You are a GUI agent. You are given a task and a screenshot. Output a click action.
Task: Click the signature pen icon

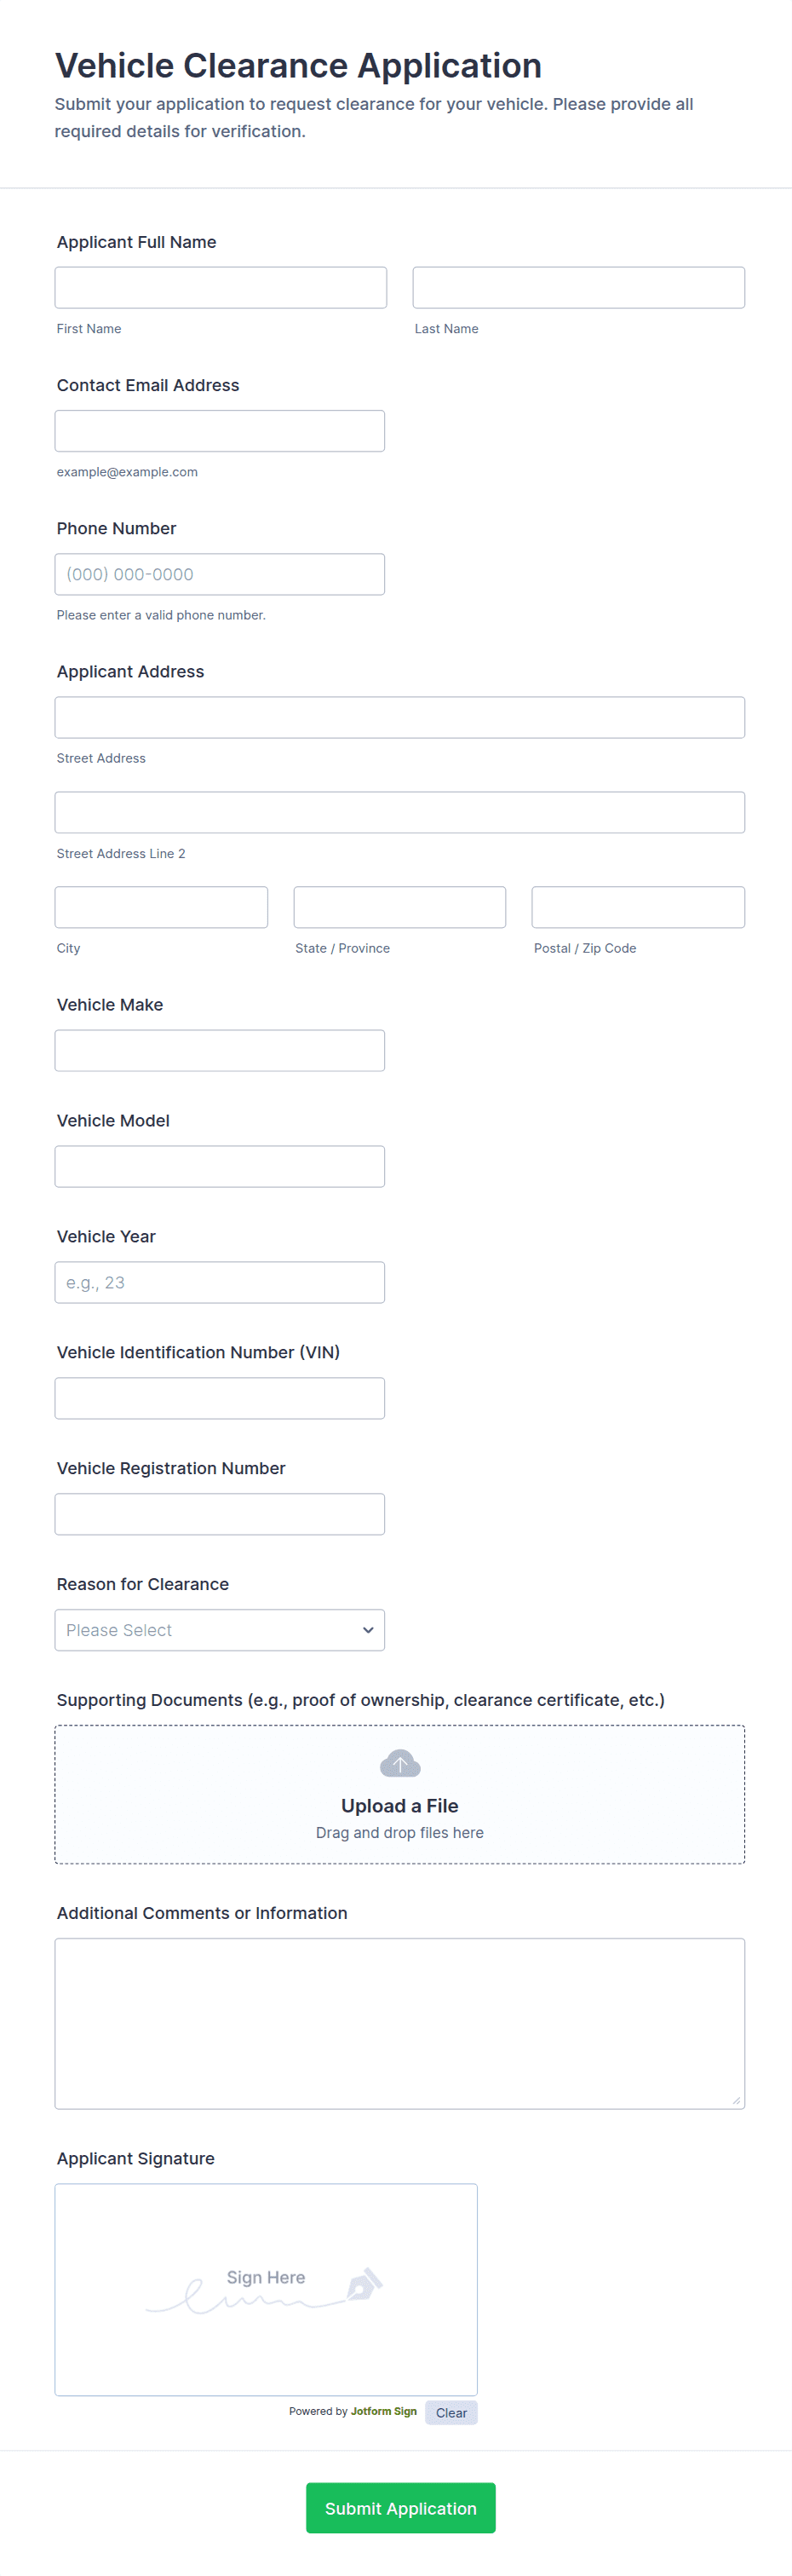pyautogui.click(x=363, y=2284)
